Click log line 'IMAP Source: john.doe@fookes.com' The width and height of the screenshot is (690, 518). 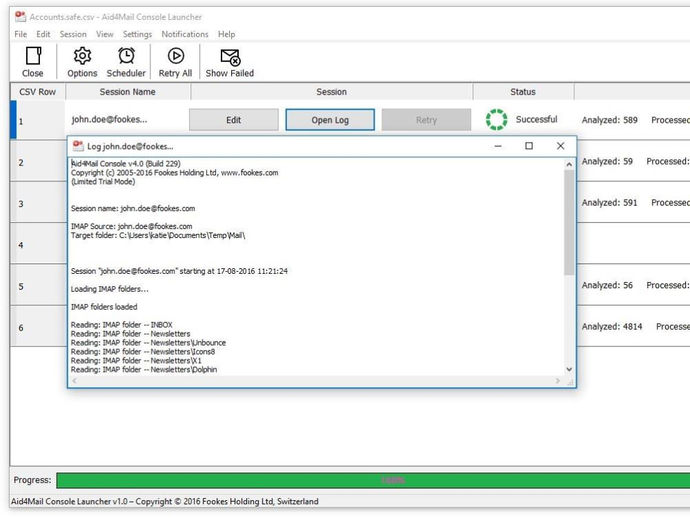[x=132, y=226]
